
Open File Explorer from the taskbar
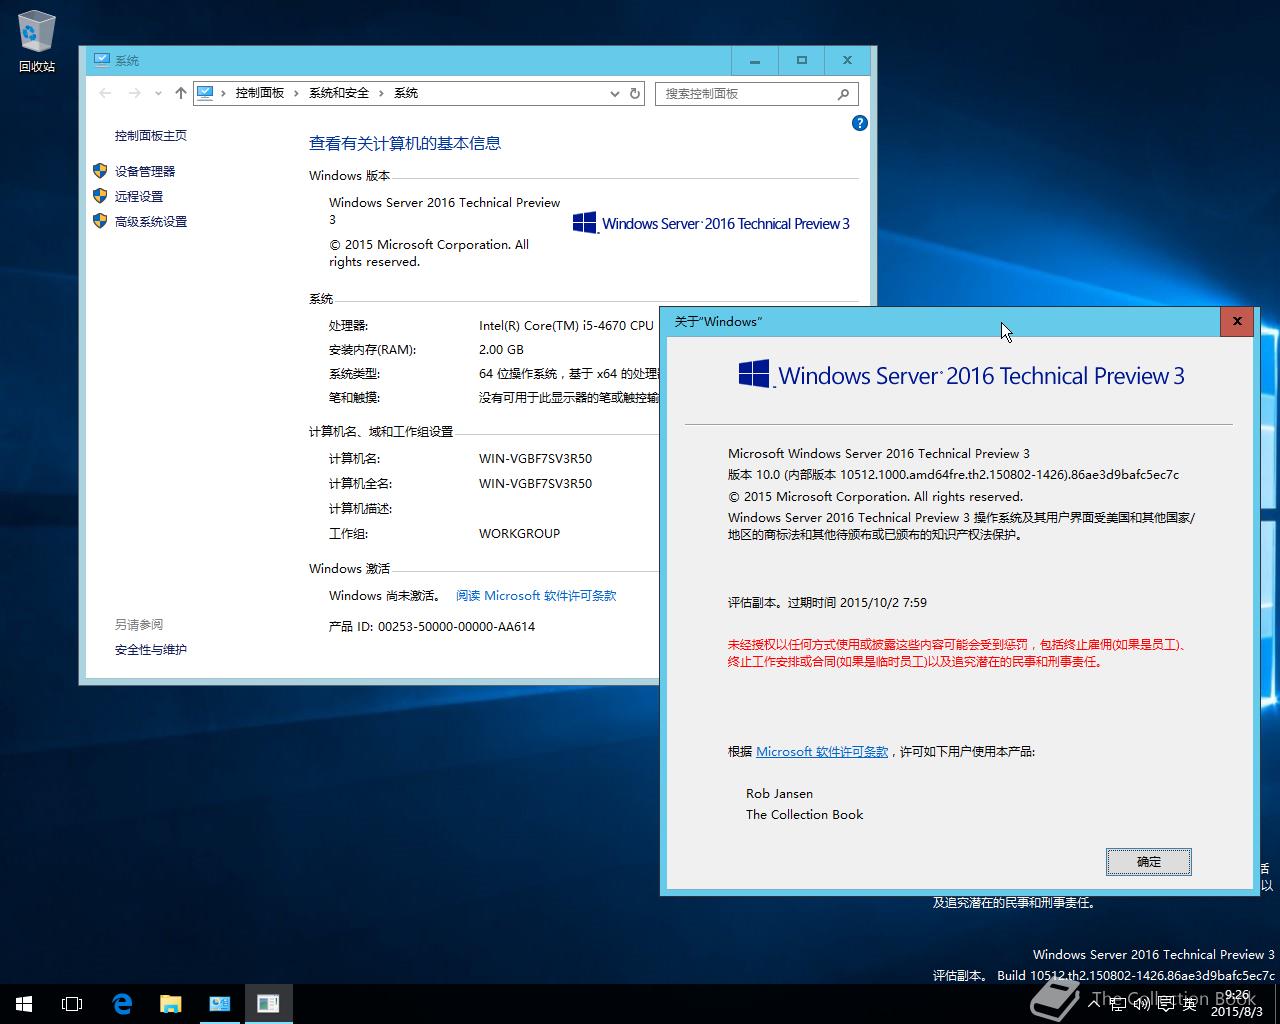171,1004
